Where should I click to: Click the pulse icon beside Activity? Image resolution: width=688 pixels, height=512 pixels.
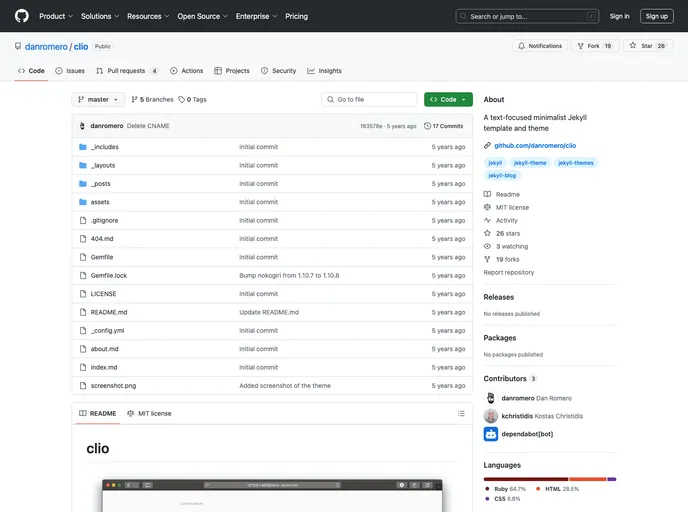tap(487, 220)
